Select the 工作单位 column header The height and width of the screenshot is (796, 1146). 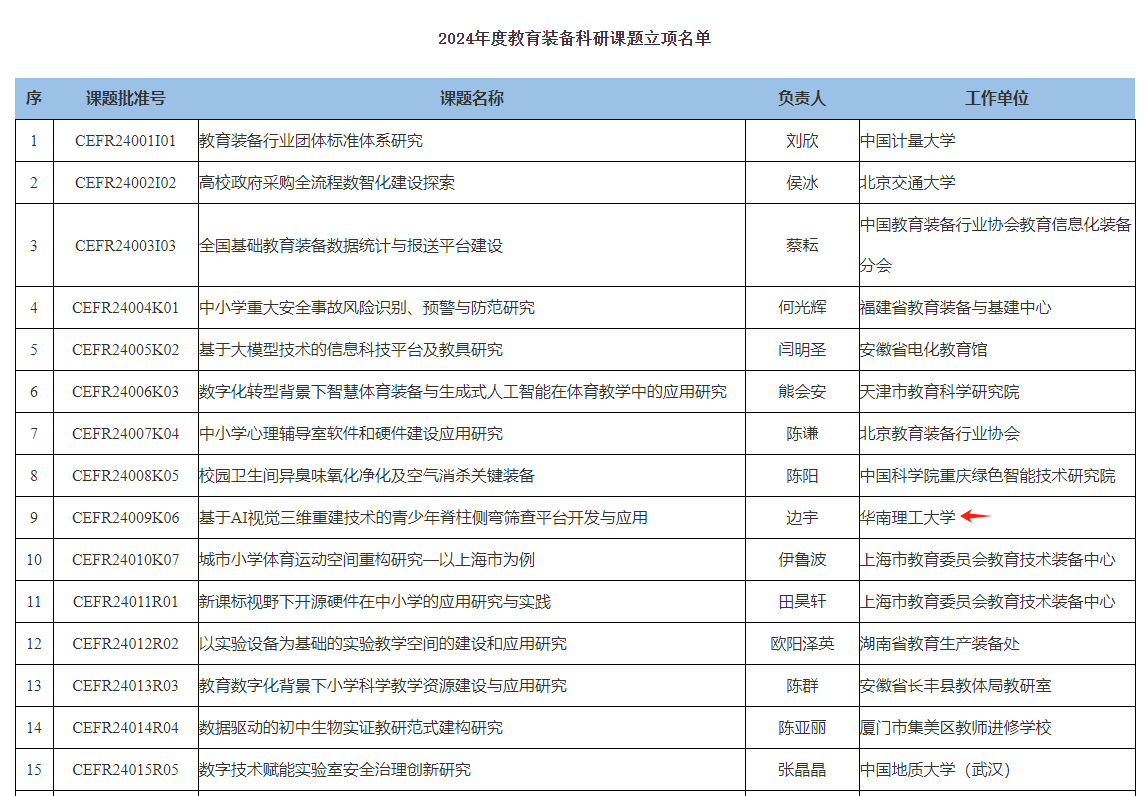(996, 98)
